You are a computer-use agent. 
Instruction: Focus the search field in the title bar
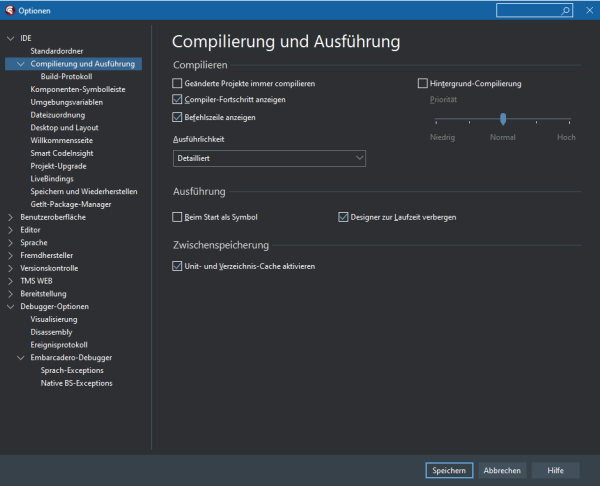point(534,11)
